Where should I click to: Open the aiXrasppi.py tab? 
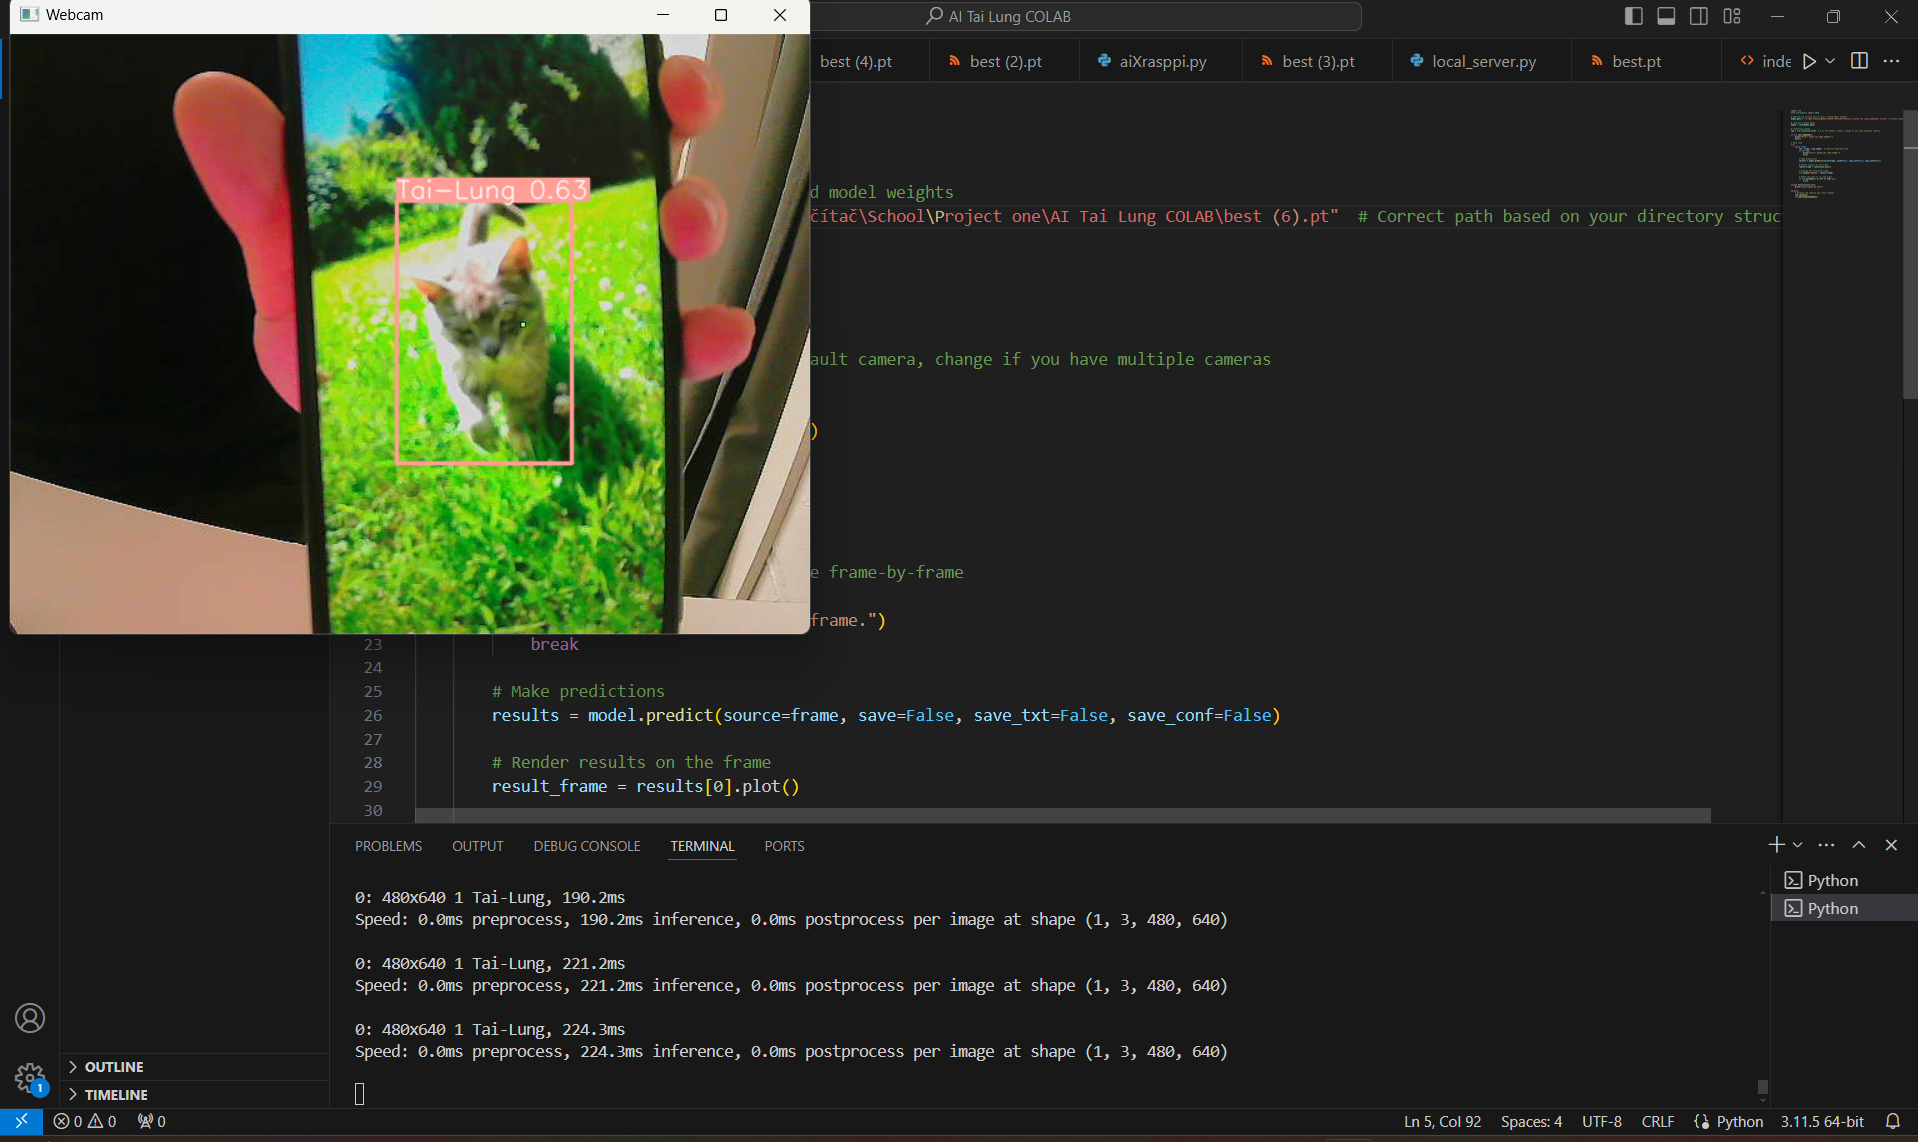(x=1161, y=61)
